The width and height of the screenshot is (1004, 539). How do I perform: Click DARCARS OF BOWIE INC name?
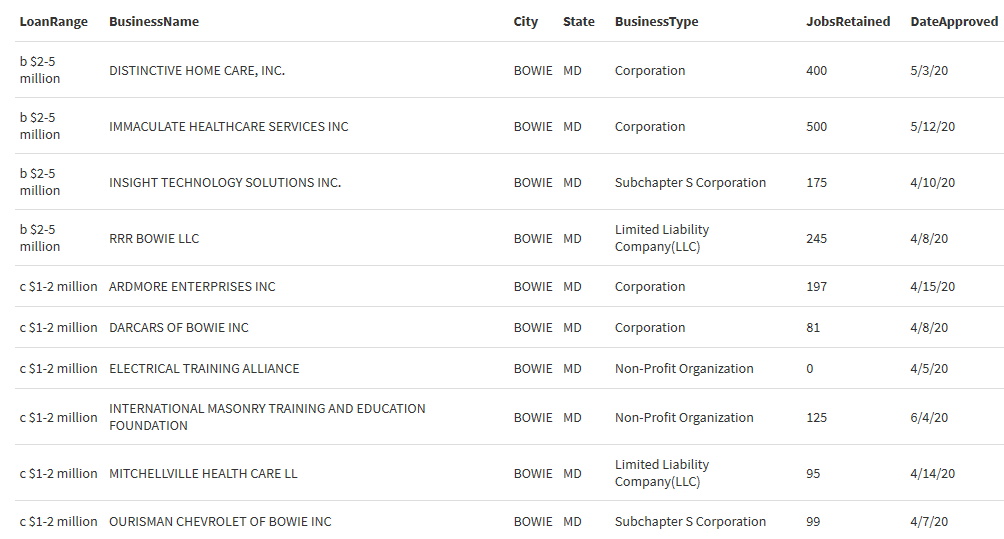click(179, 328)
